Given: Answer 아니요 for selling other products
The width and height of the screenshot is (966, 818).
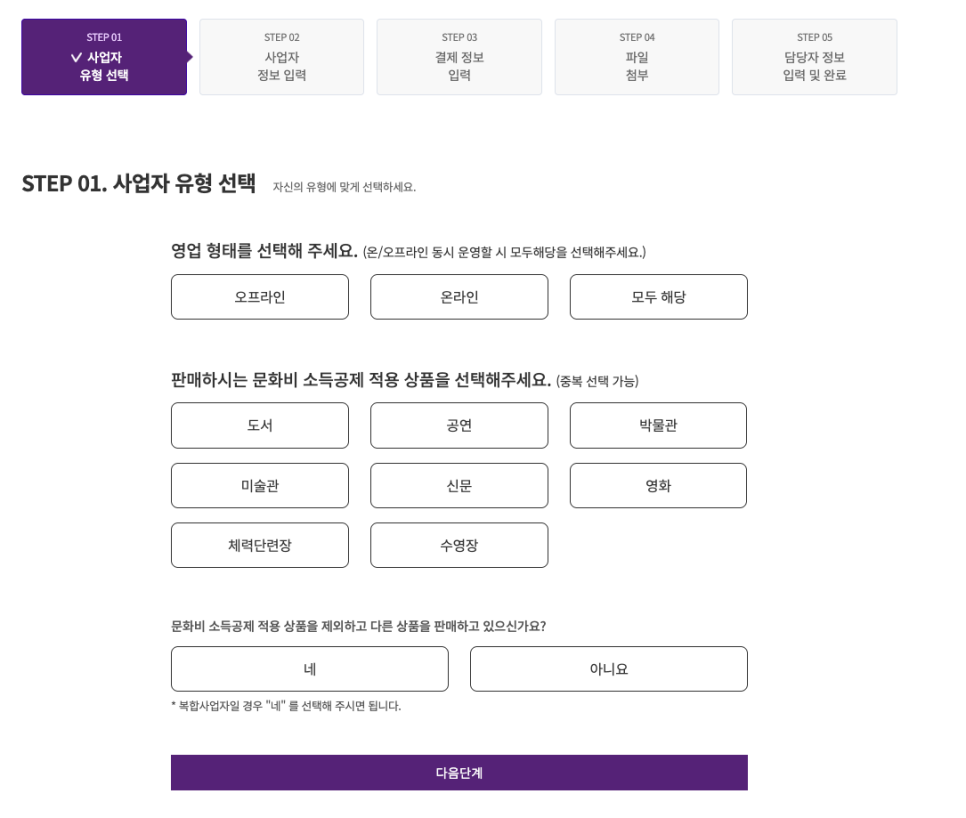Looking at the screenshot, I should click(608, 669).
